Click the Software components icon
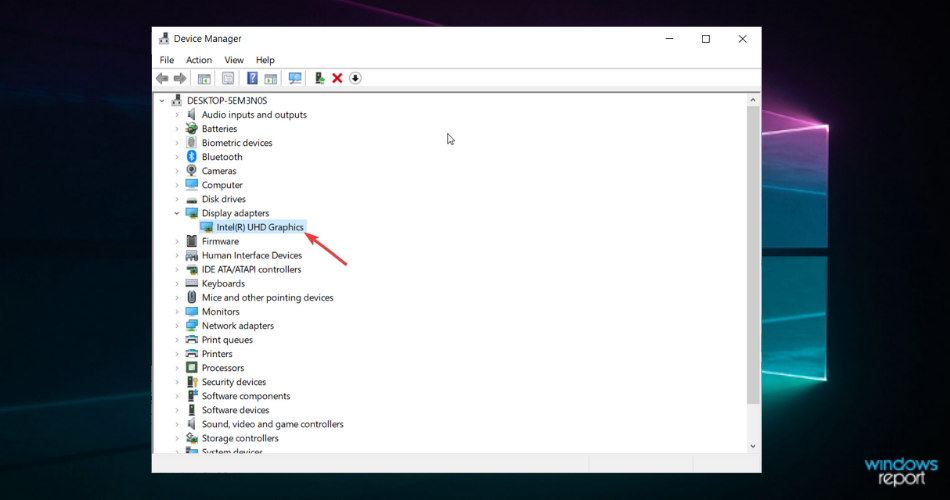 pos(191,396)
